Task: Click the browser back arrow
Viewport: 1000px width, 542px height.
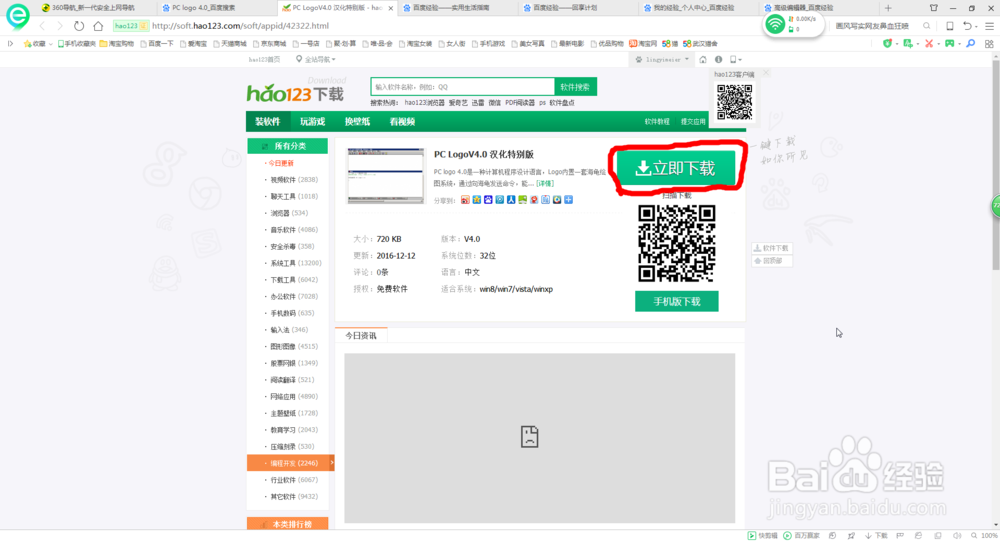Action: tap(42, 26)
